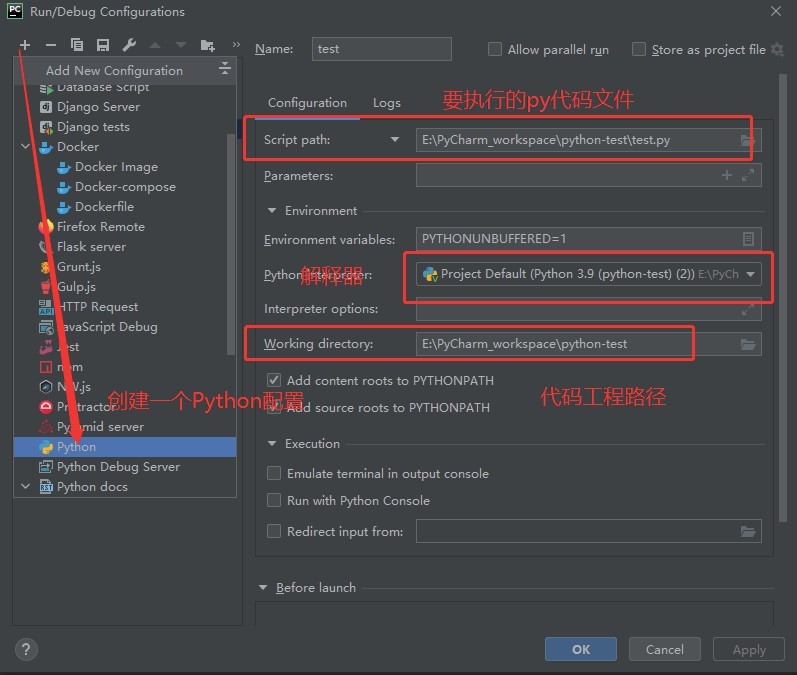
Task: Click plus icon in Parameters field
Action: point(727,175)
